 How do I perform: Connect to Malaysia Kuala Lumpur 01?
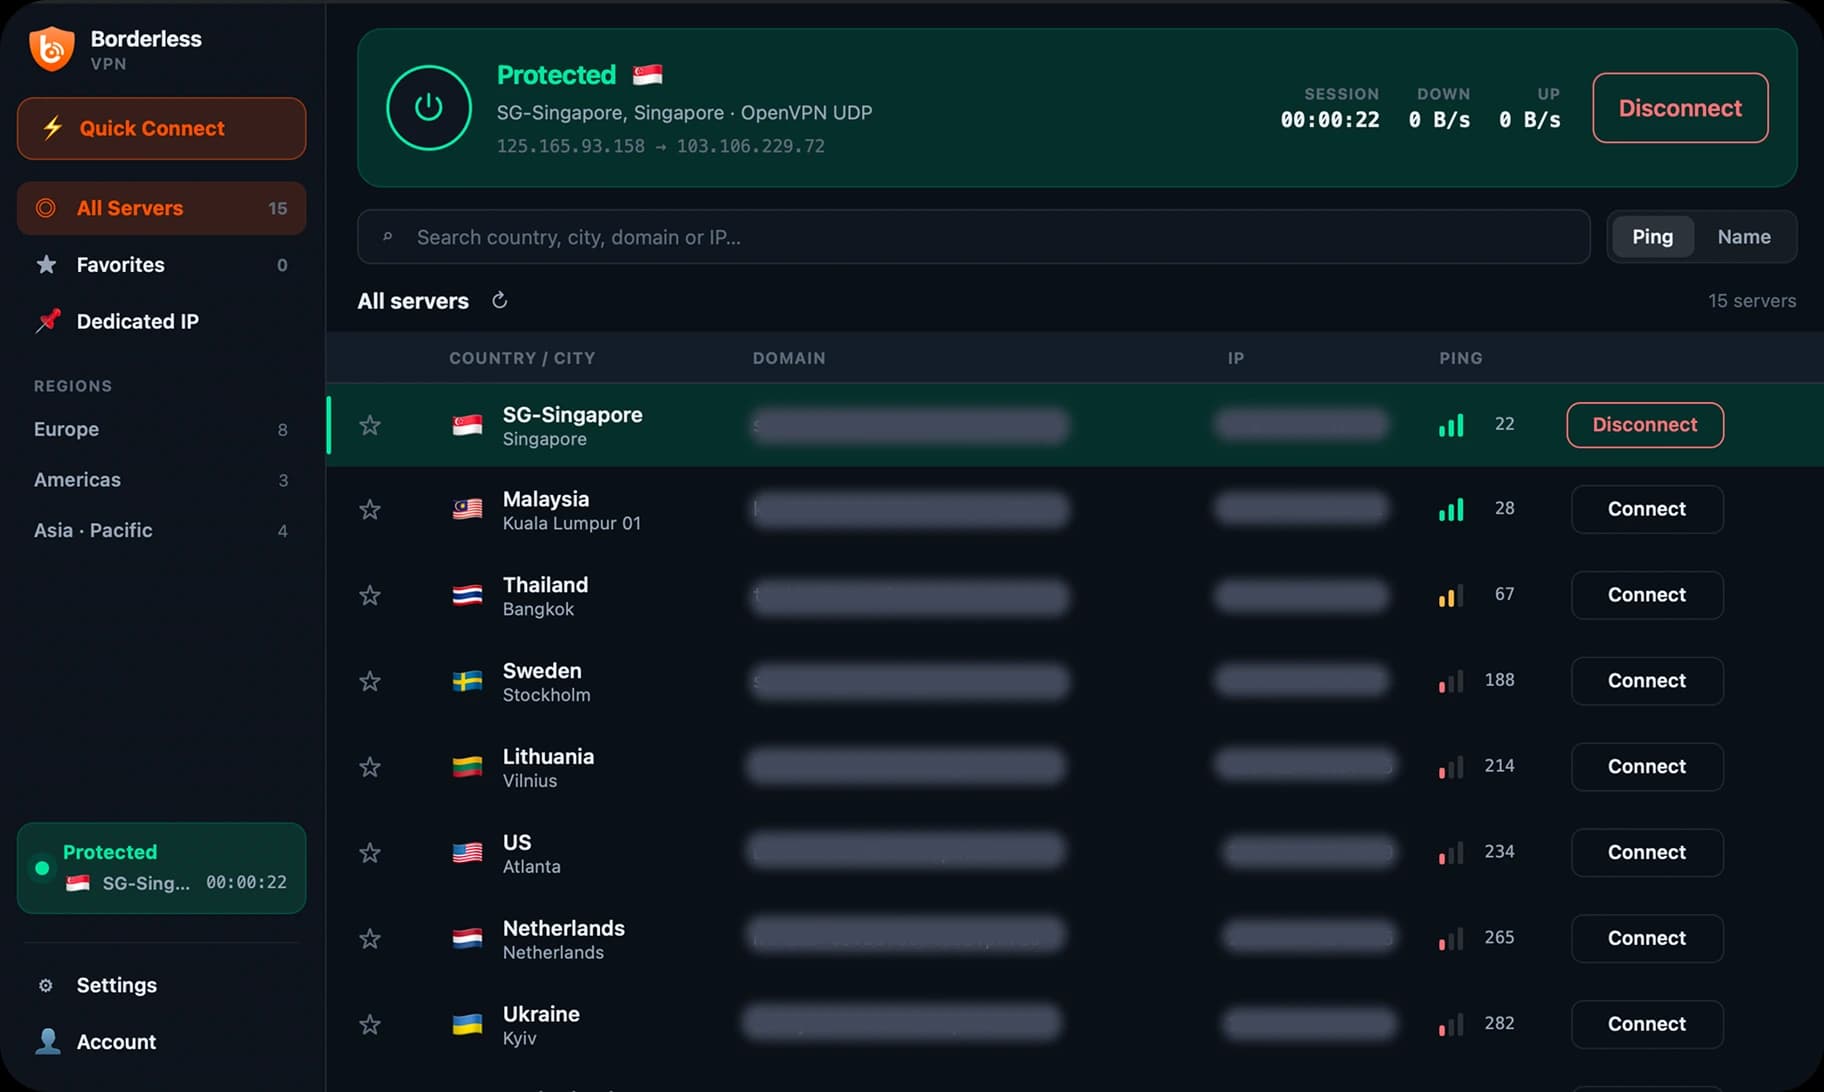pos(1647,509)
